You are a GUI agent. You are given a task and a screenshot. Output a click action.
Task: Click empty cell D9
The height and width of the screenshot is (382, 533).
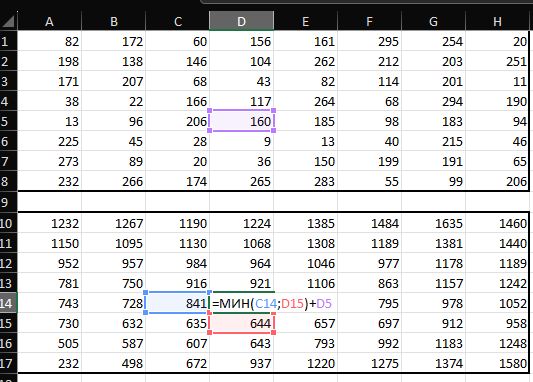pos(241,202)
